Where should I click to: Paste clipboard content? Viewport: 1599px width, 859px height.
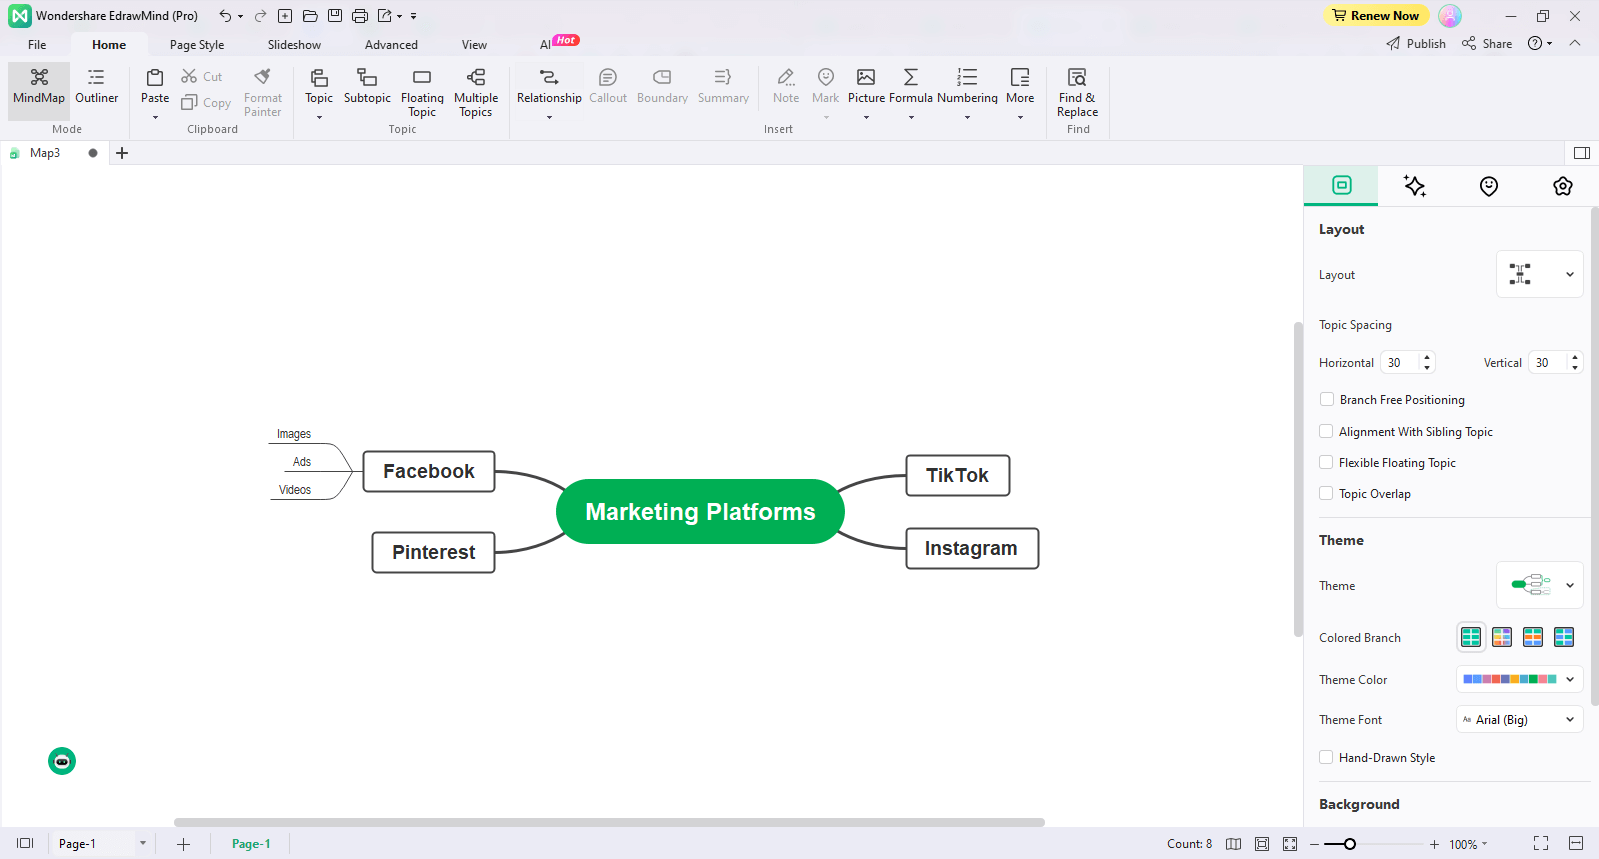[155, 85]
